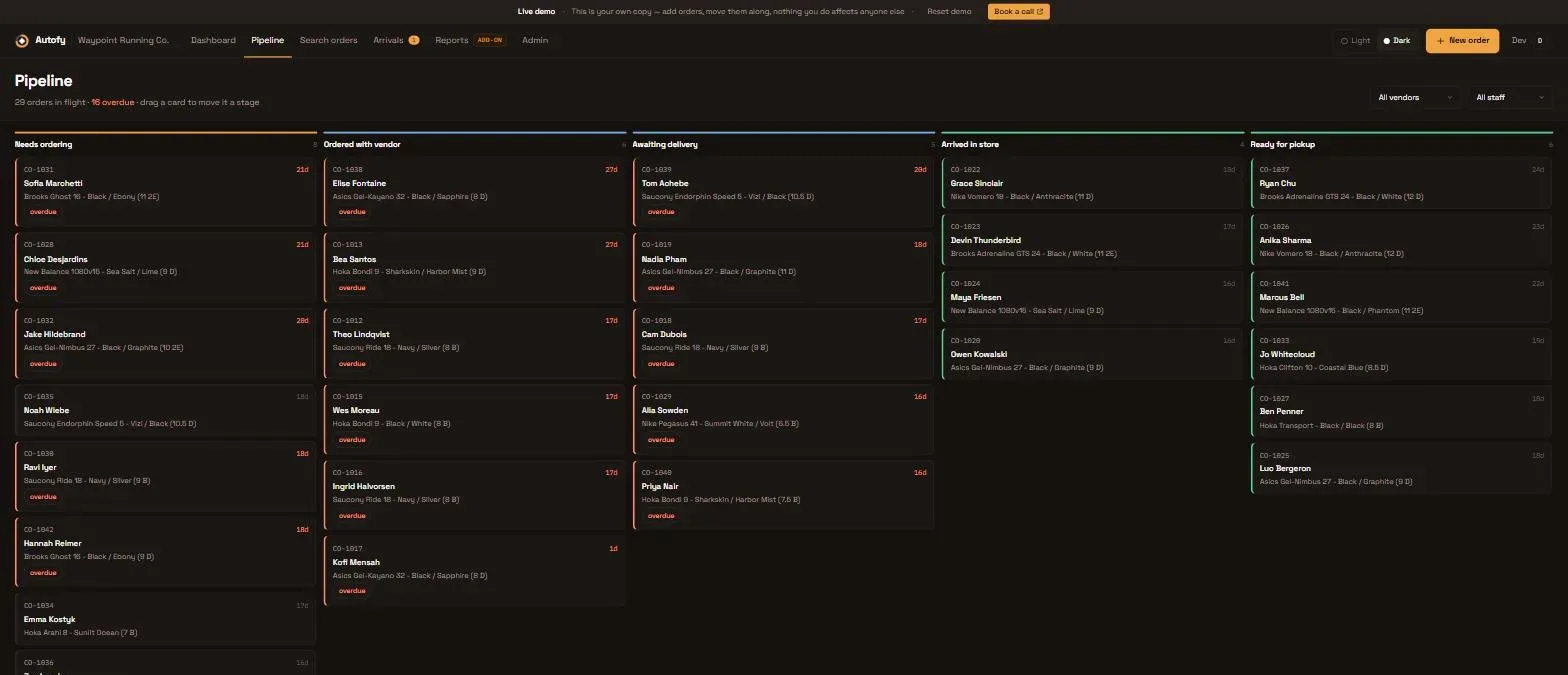Expand the All staff filter dropdown

click(x=1510, y=98)
